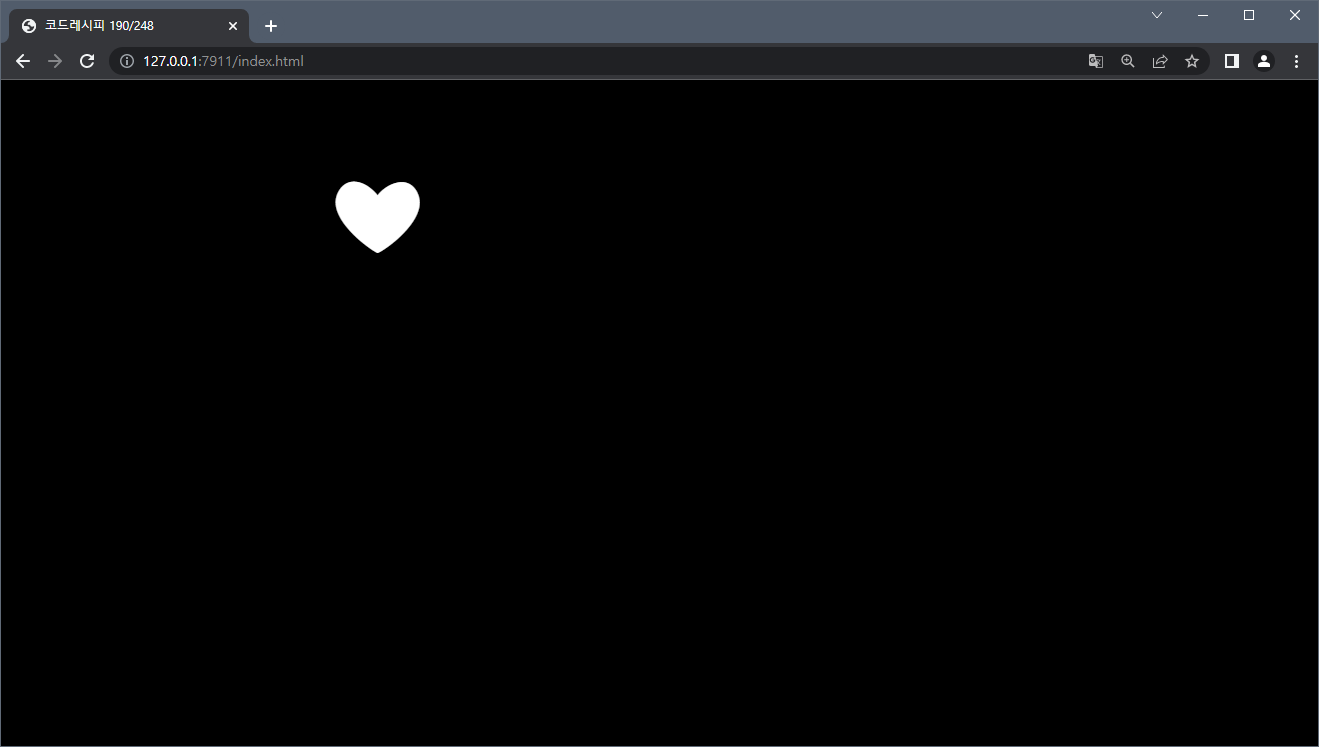View site information icon in address bar
The height and width of the screenshot is (747, 1319).
127,61
